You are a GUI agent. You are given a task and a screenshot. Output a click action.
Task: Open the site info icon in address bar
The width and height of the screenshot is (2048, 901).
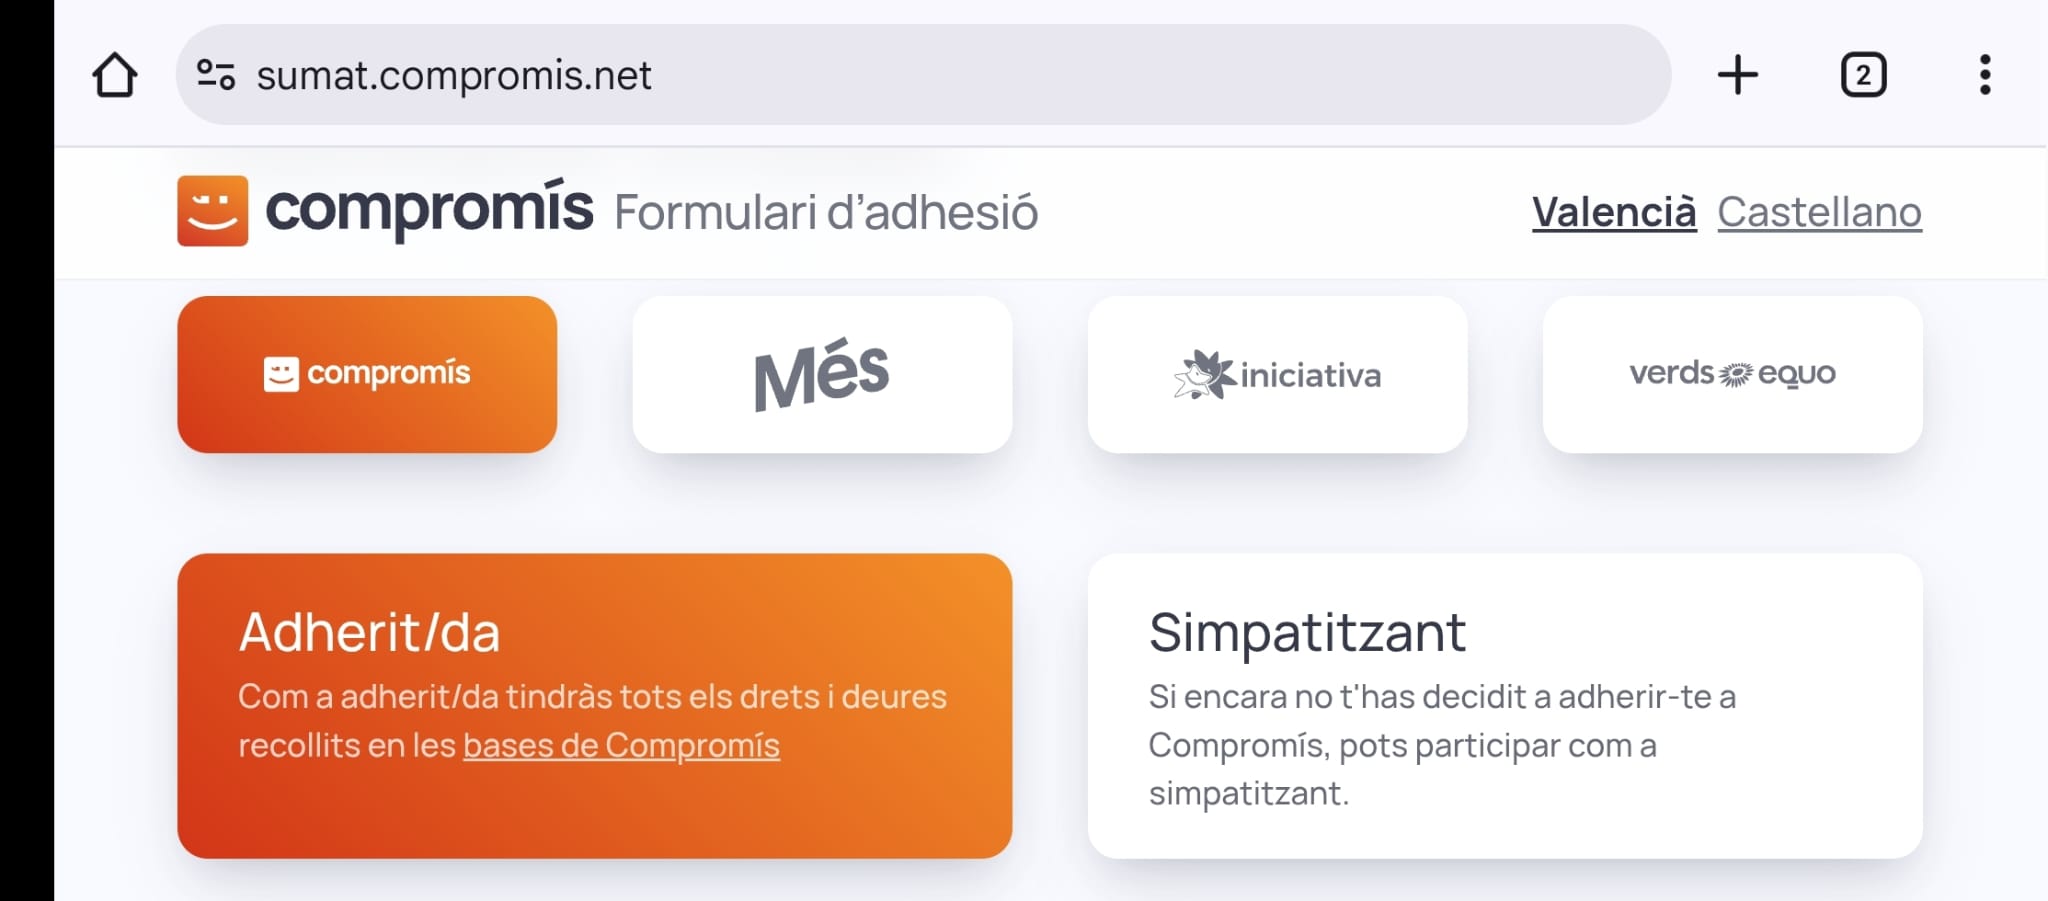pyautogui.click(x=216, y=75)
